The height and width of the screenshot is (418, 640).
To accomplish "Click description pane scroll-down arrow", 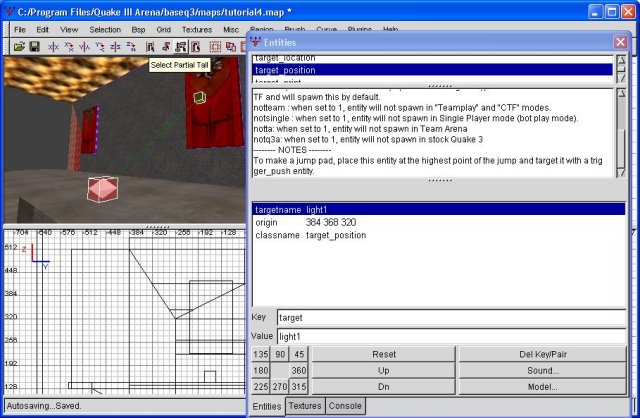I will coord(621,173).
